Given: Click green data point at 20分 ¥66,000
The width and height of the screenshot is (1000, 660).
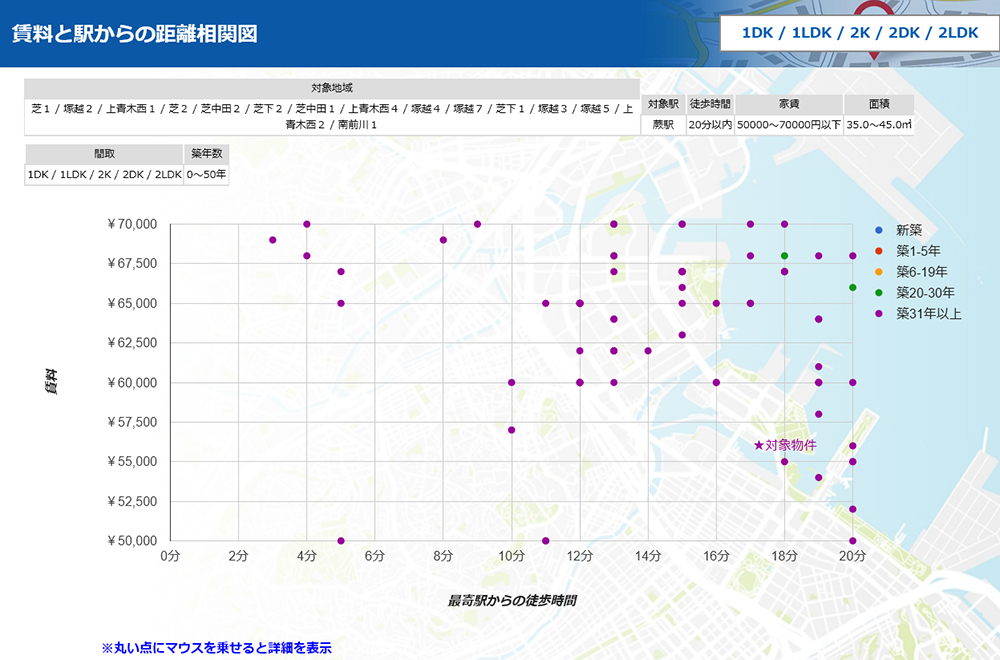Looking at the screenshot, I should tap(853, 288).
